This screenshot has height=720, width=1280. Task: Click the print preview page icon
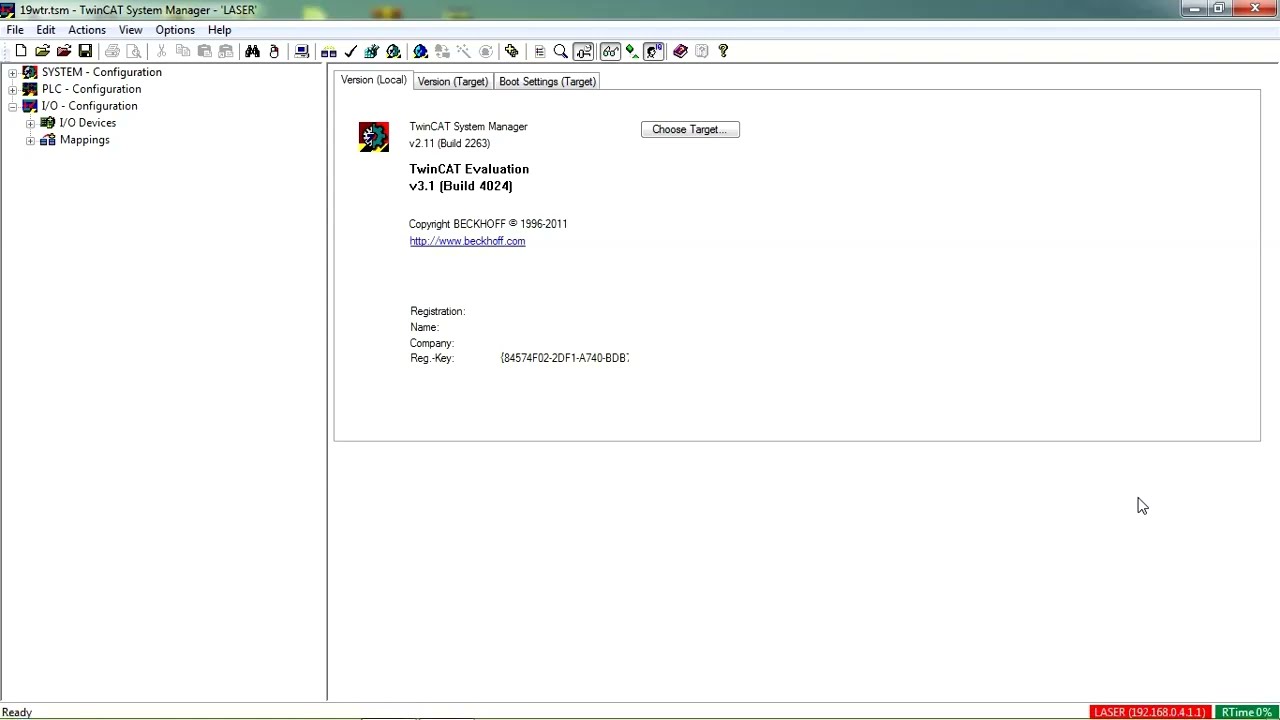coord(134,51)
